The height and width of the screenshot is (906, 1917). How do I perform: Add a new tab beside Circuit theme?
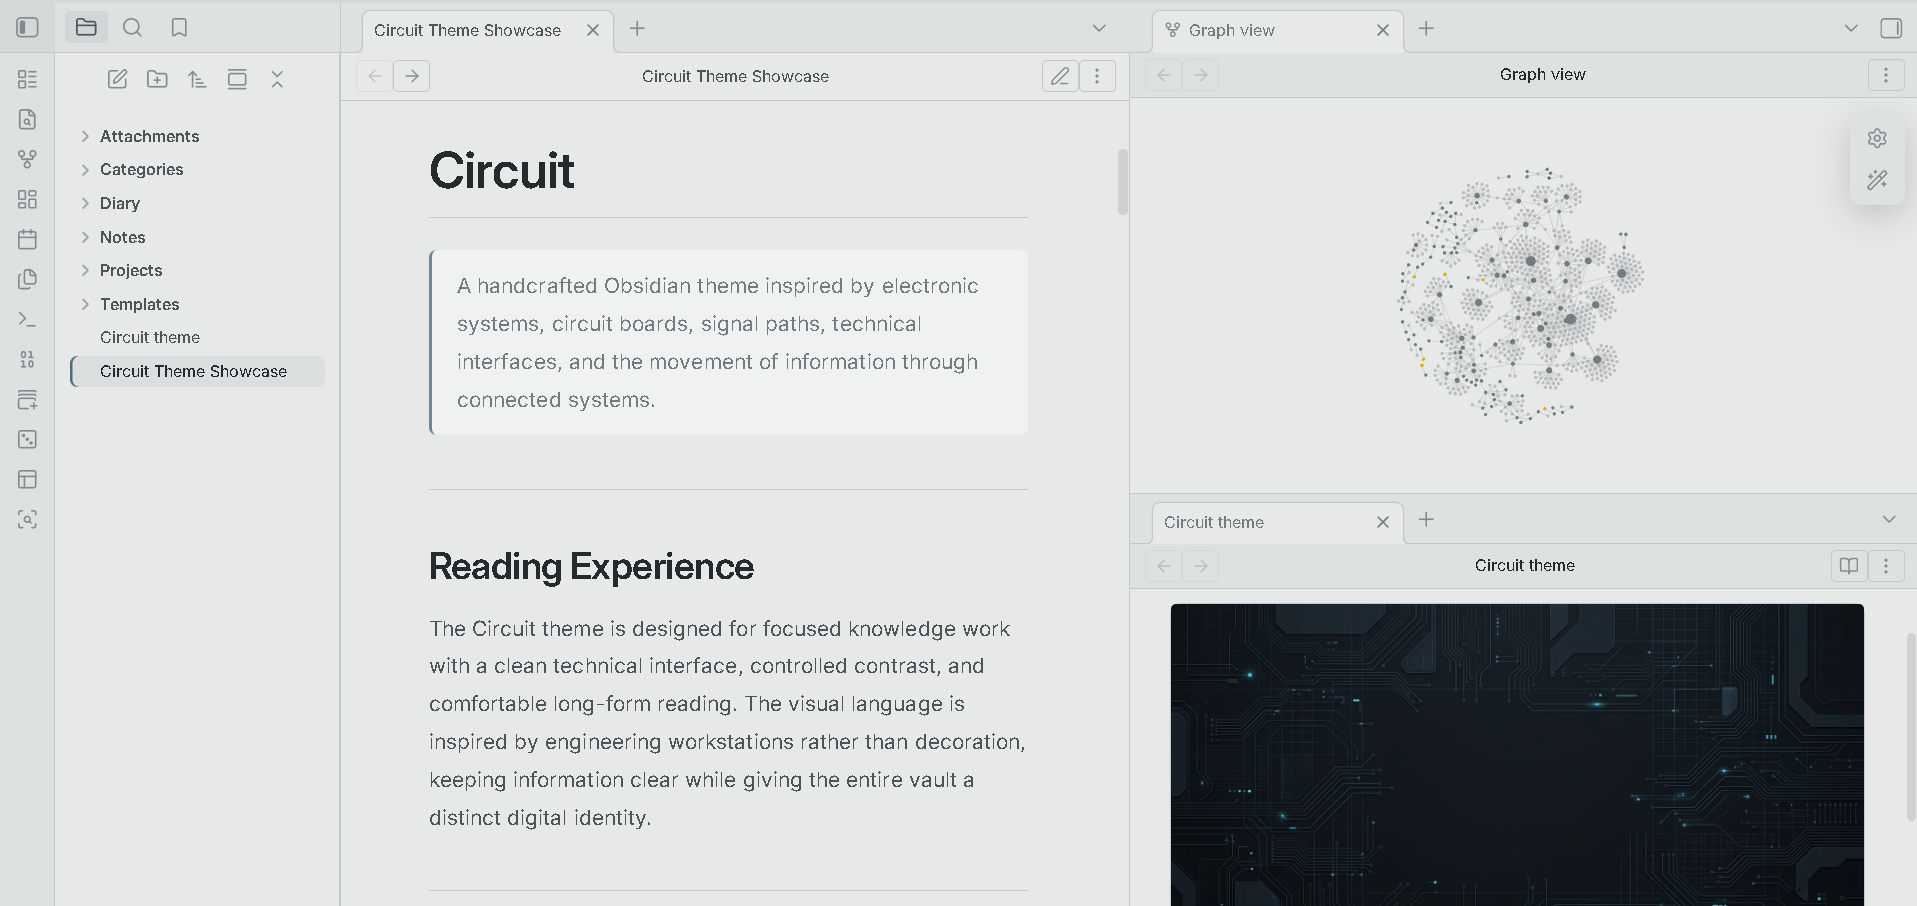[1426, 520]
